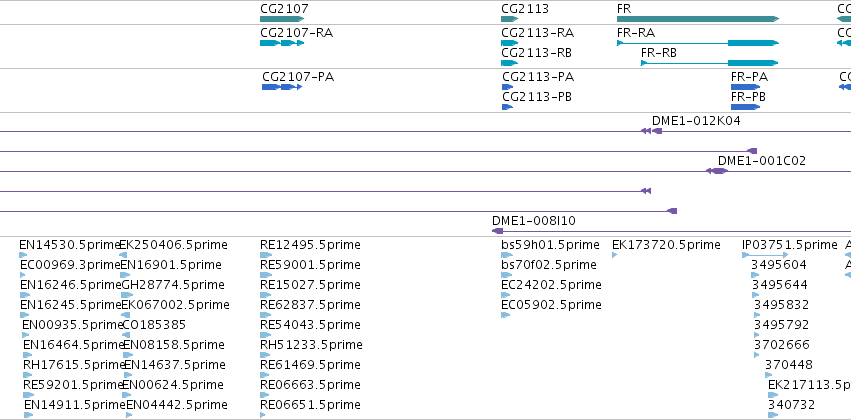
Task: Select the long teal FR gene bar
Action: point(698,19)
